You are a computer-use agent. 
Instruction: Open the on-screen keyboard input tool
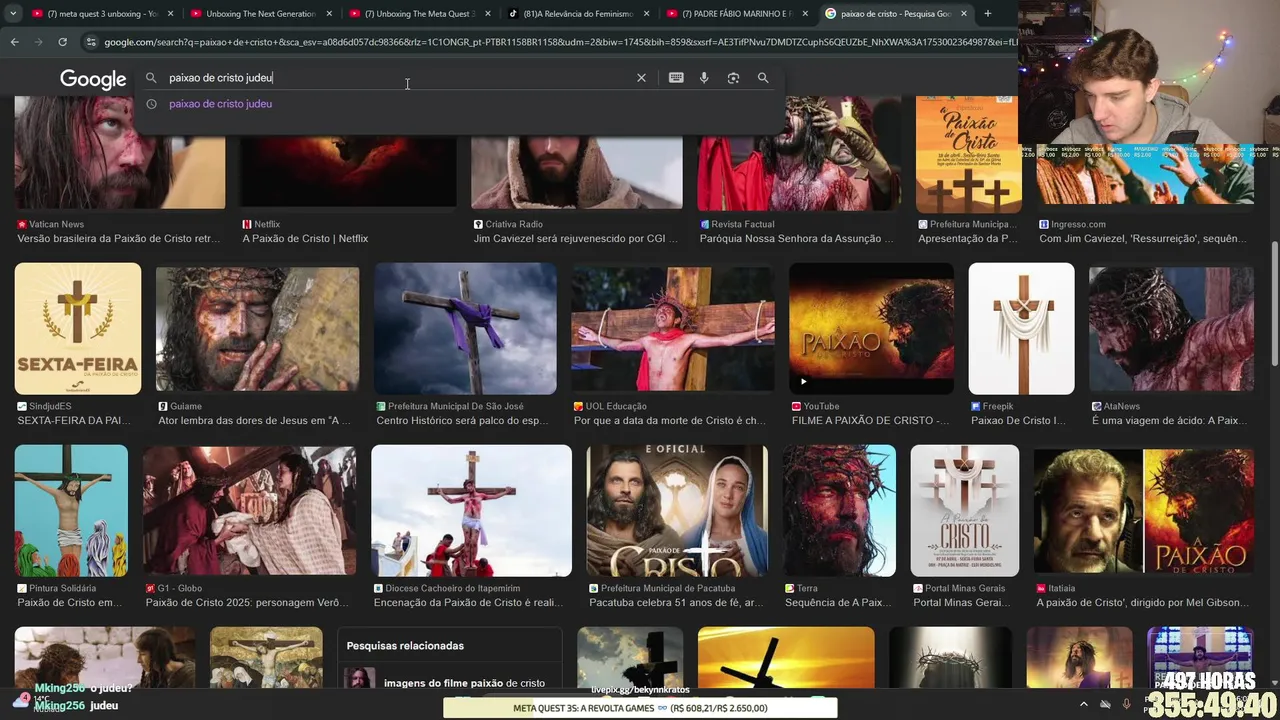[x=676, y=78]
